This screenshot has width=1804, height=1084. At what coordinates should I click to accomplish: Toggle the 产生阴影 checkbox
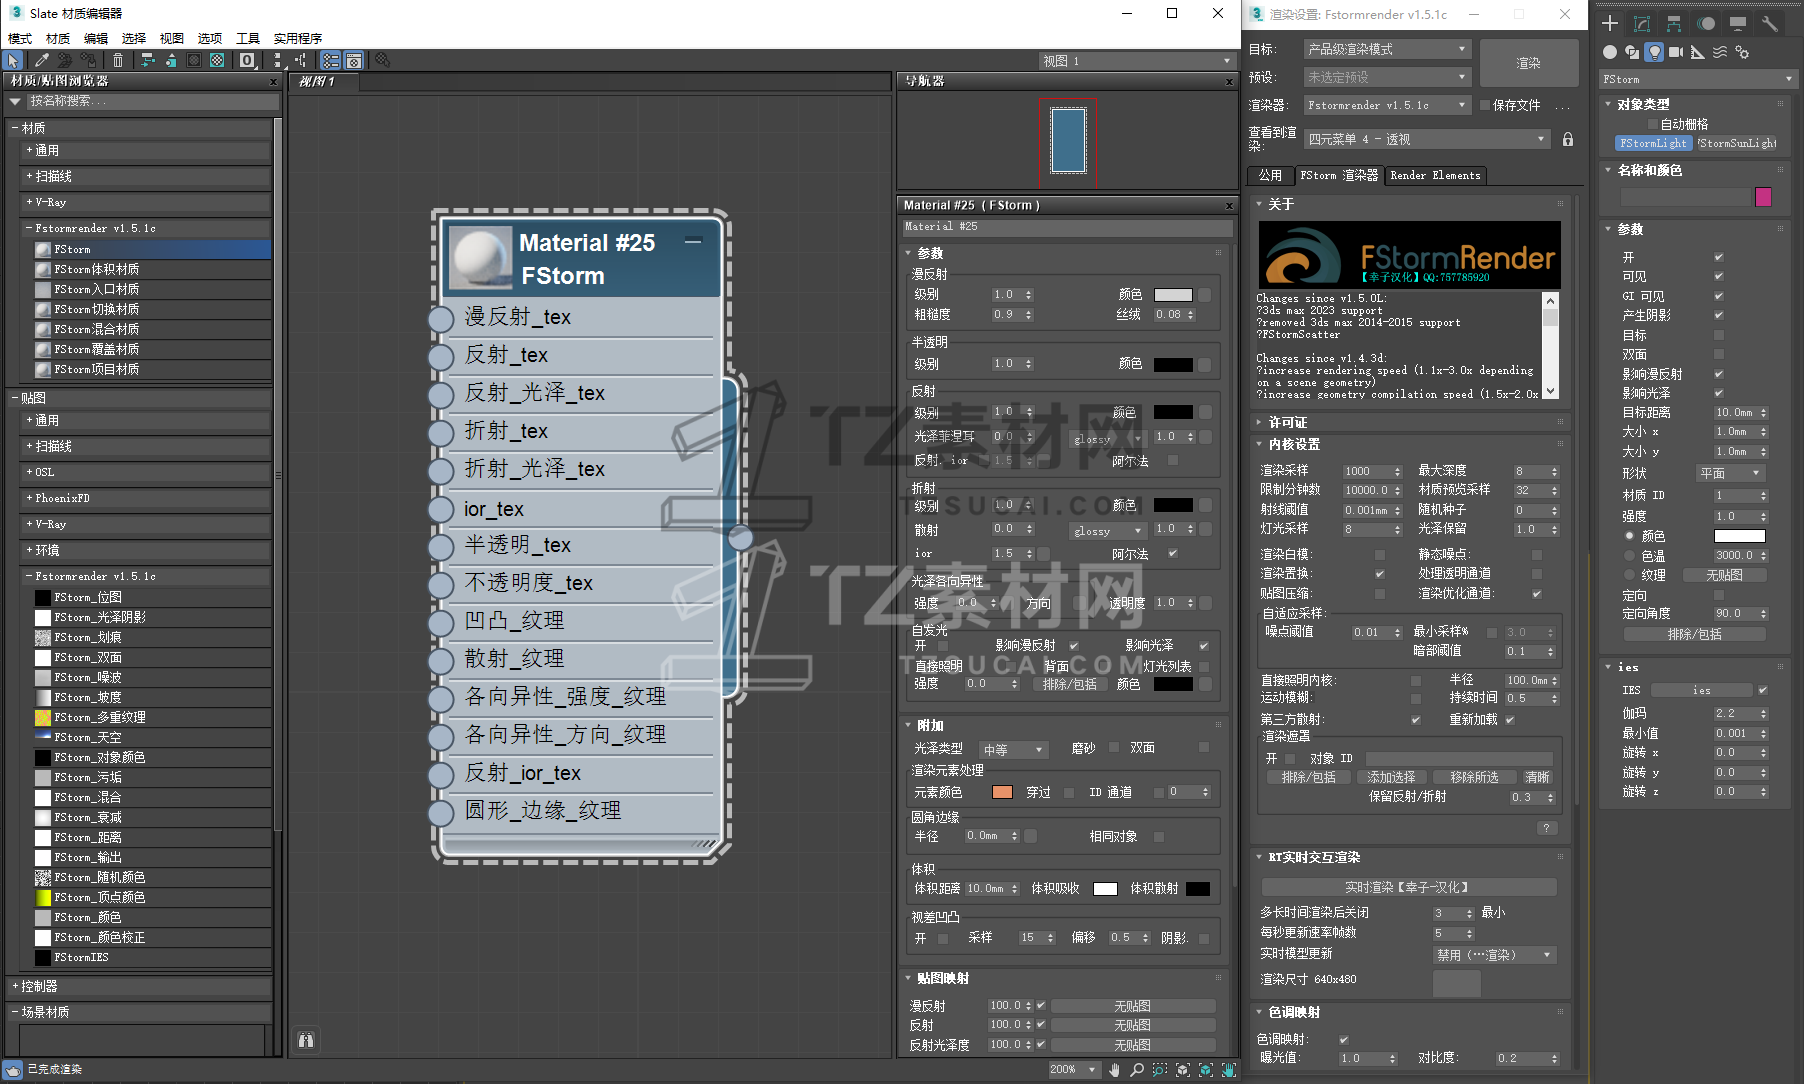click(x=1719, y=316)
